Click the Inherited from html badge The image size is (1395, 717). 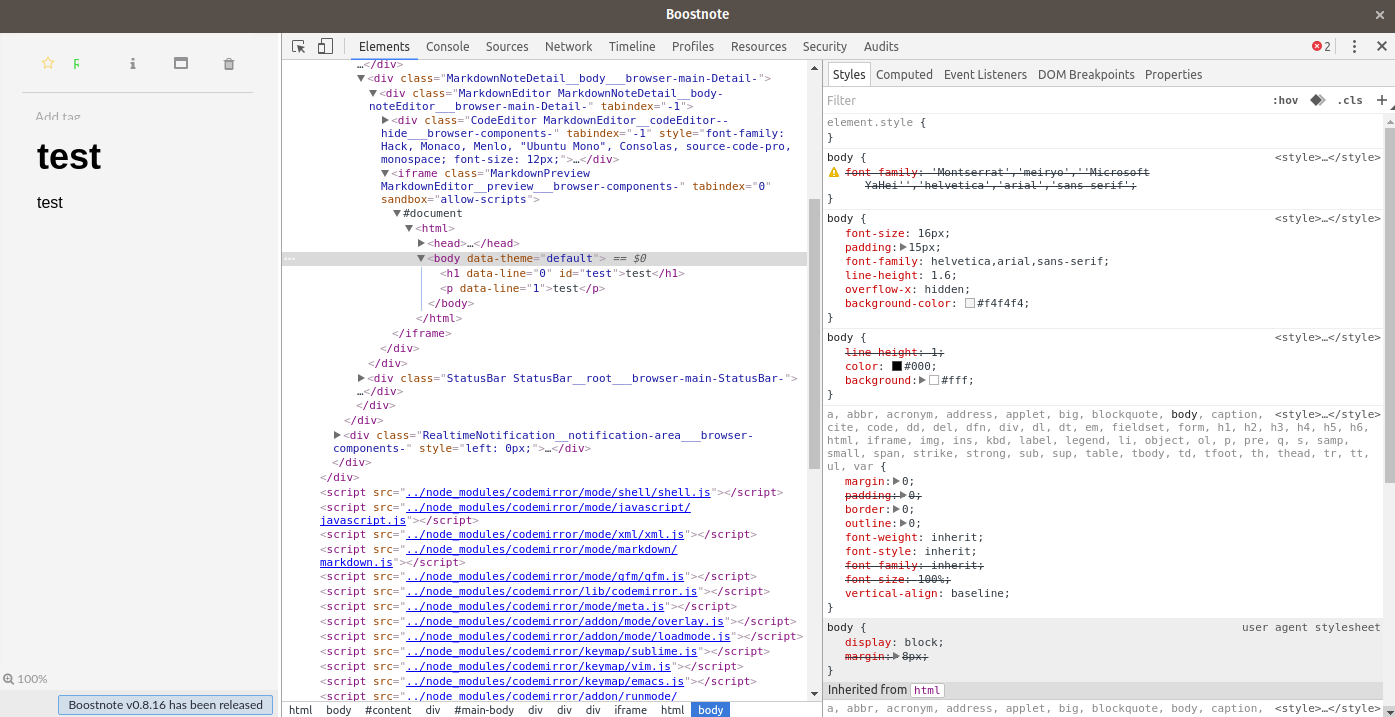927,690
